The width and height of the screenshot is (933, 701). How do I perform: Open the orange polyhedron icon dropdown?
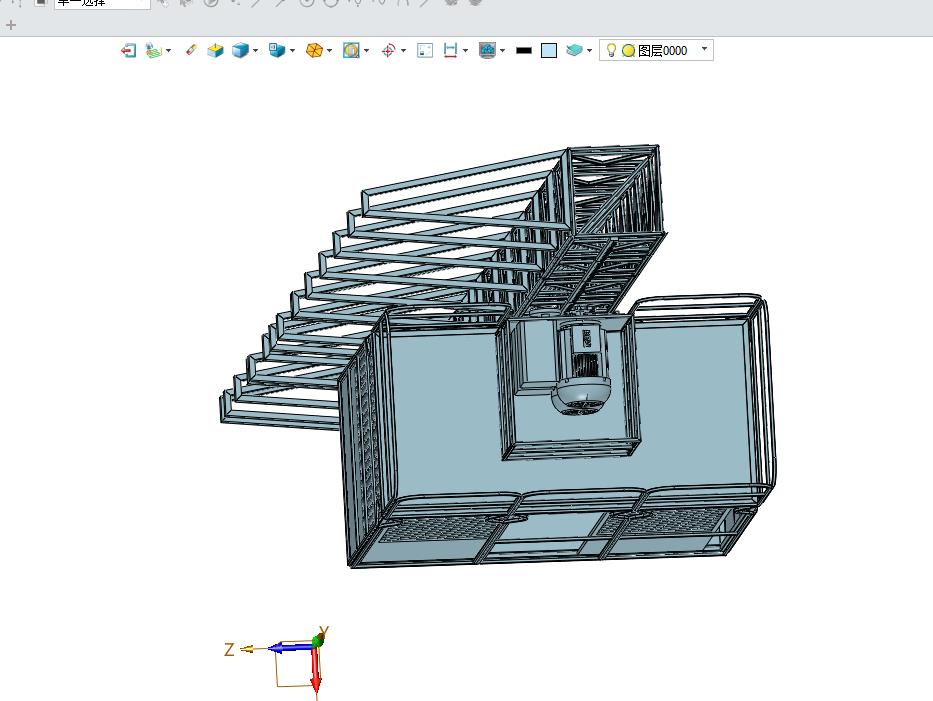pyautogui.click(x=330, y=51)
